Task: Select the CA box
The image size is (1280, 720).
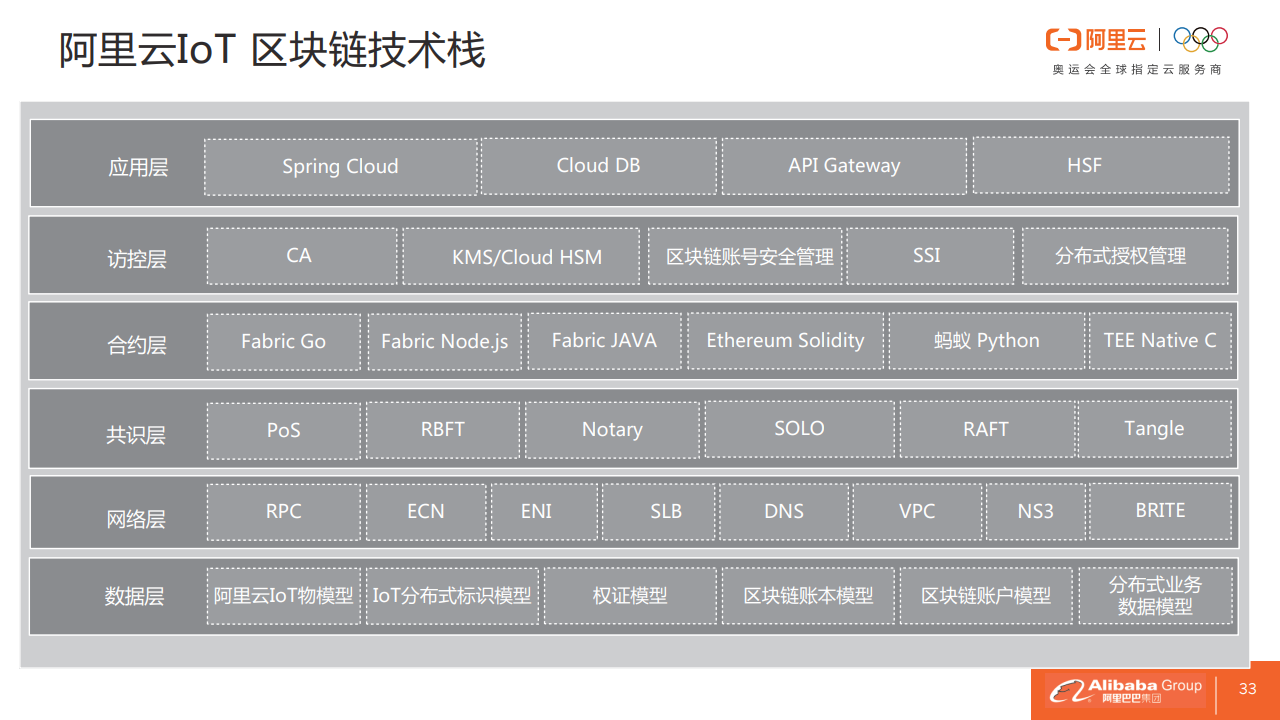Action: [x=302, y=256]
